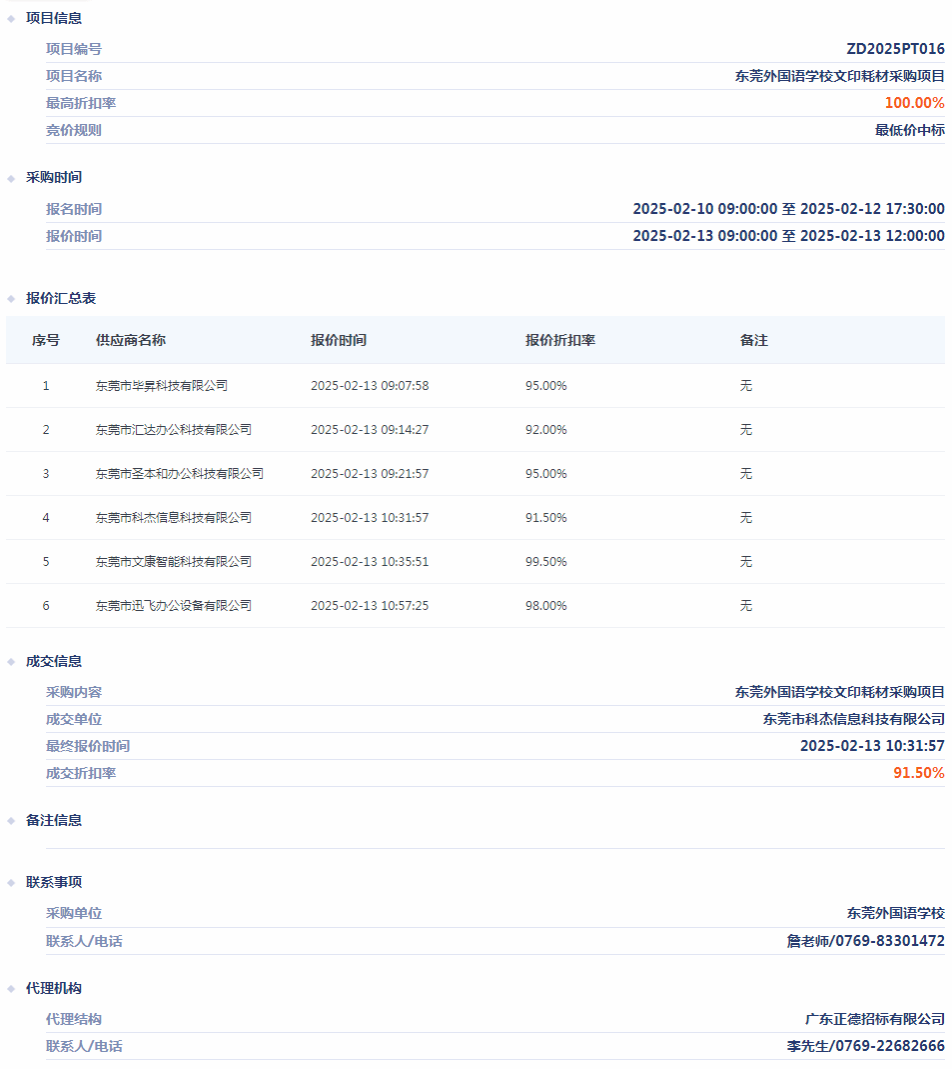Click quote time 2025-02-13 10:57:25

pyautogui.click(x=370, y=606)
